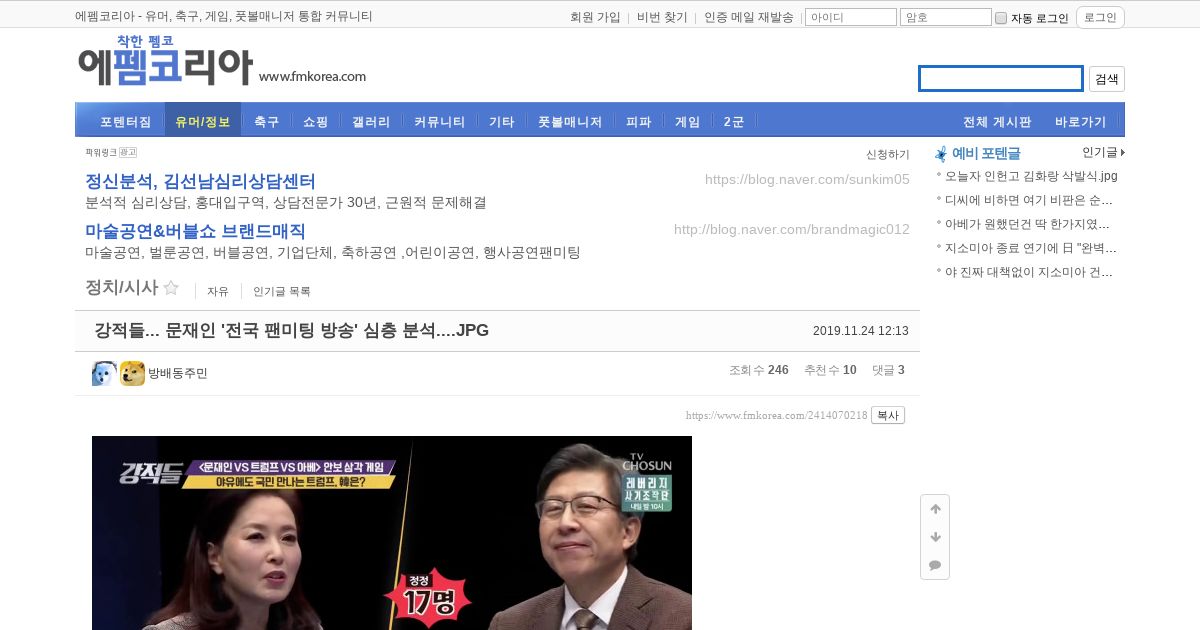Open the 풋볼매니저 menu
1200x630 pixels.
570,122
